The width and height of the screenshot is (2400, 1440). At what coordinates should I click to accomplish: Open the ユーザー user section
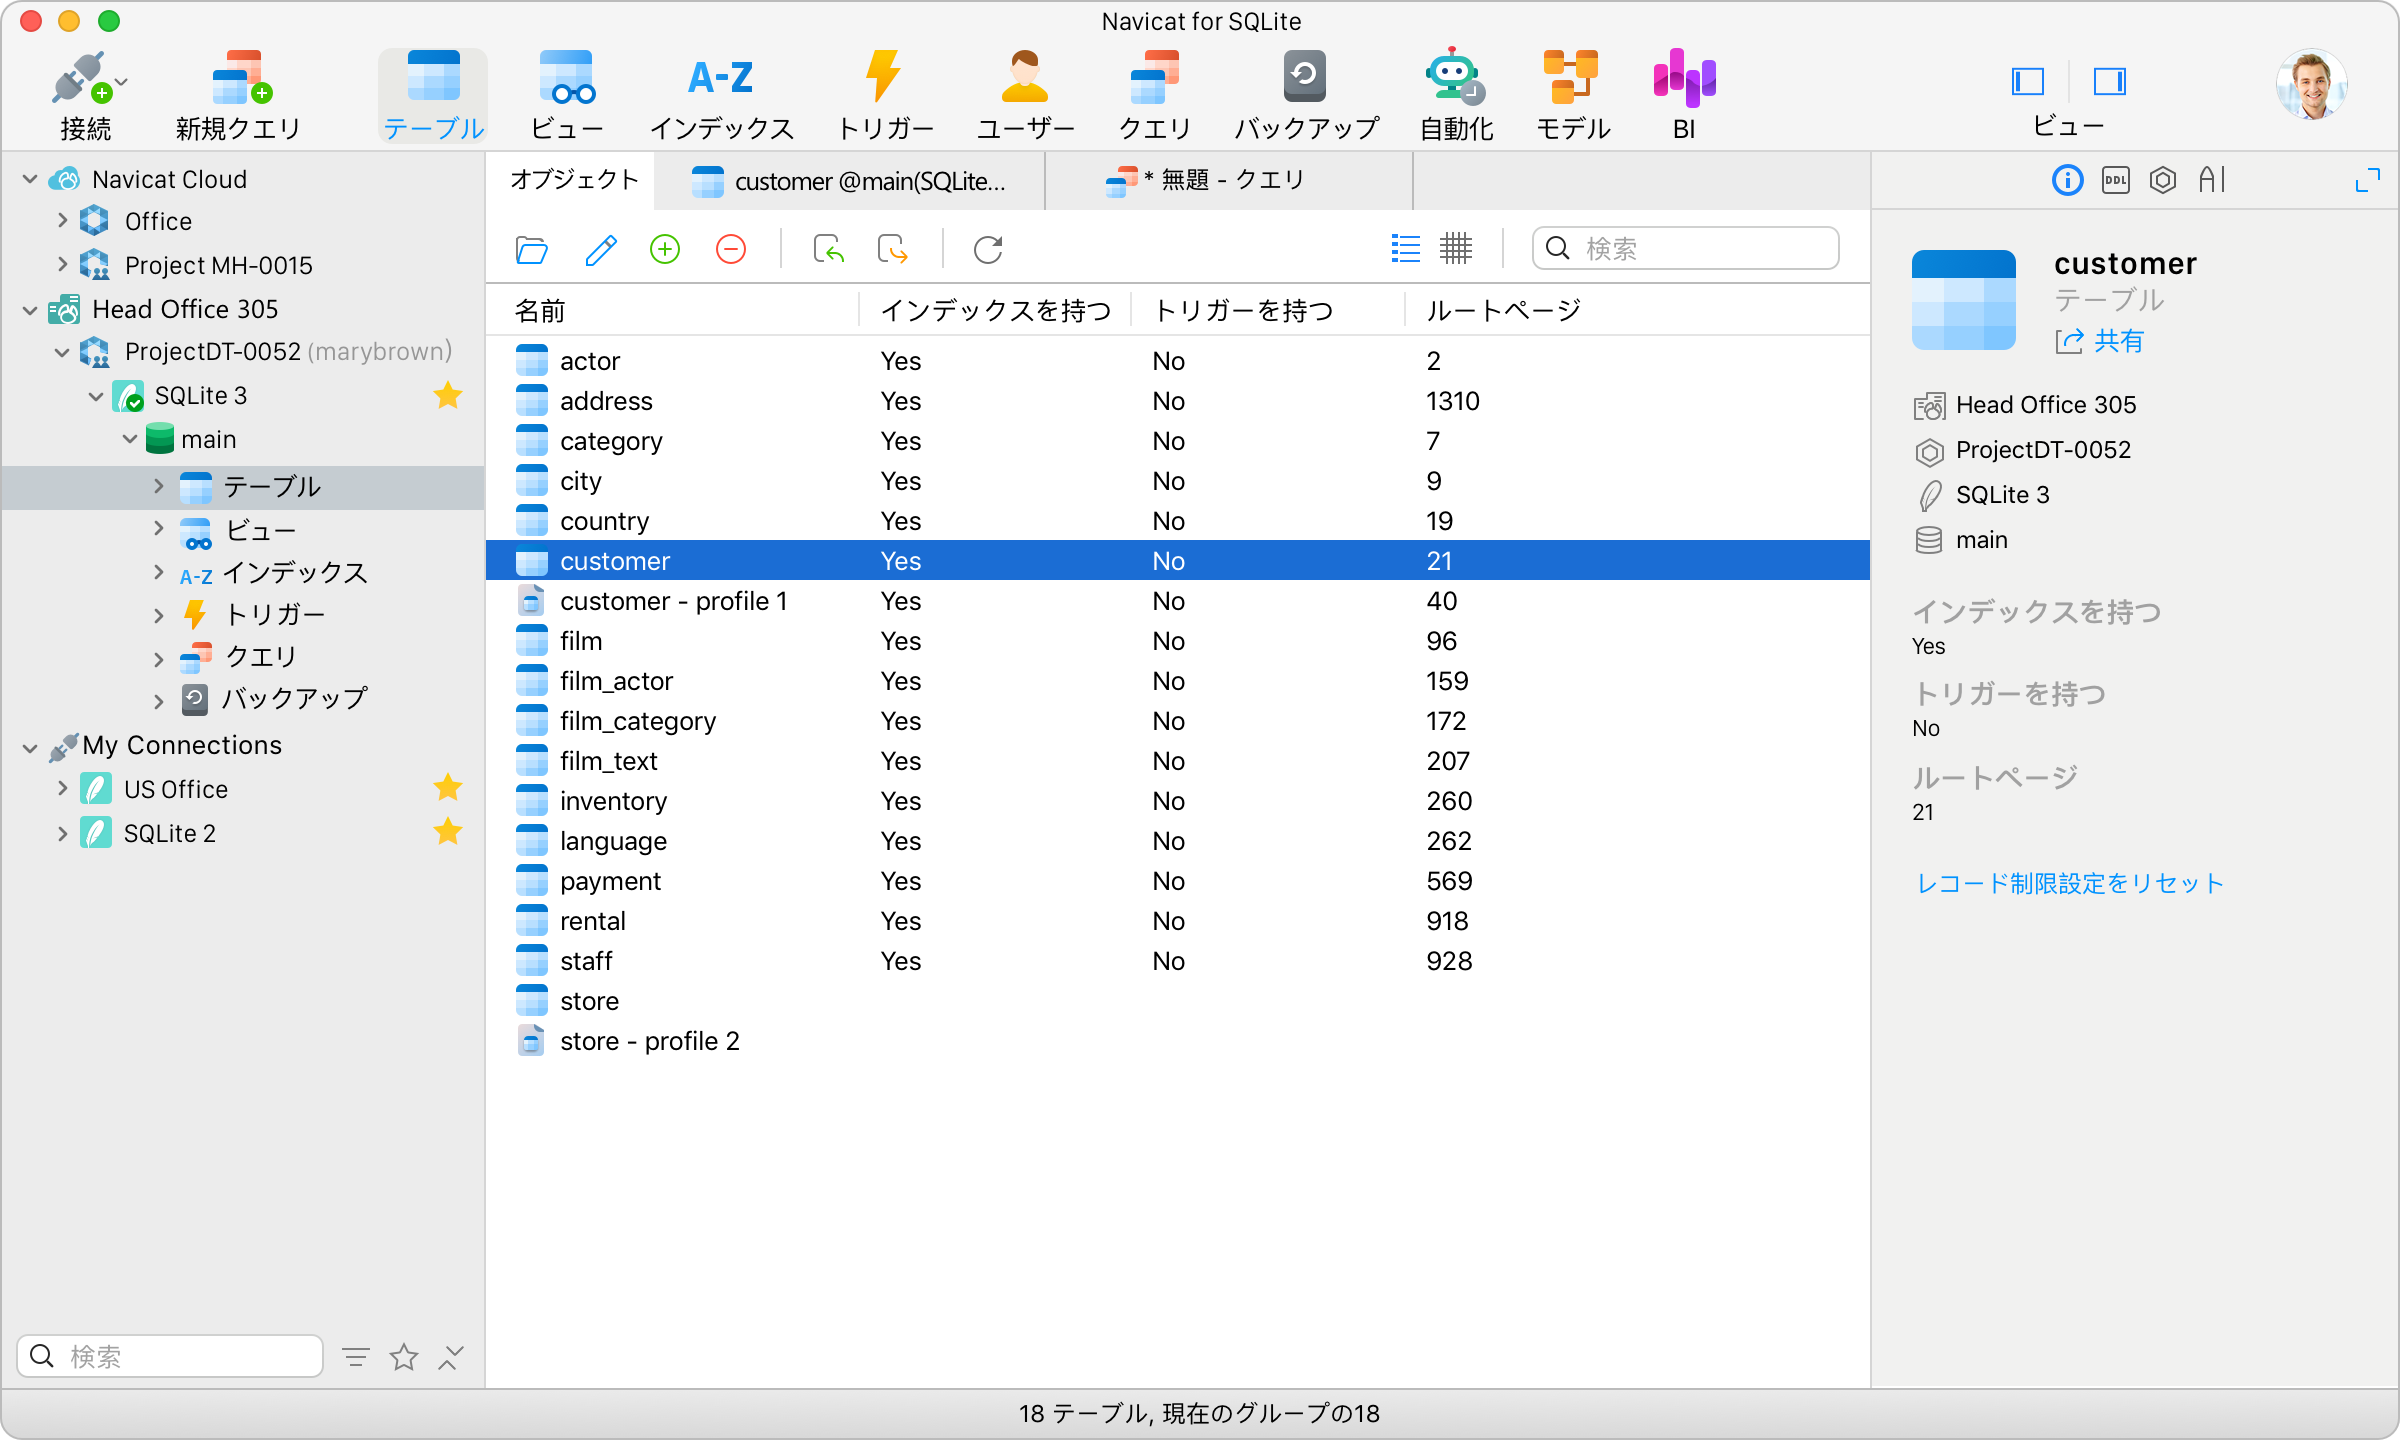[1025, 95]
